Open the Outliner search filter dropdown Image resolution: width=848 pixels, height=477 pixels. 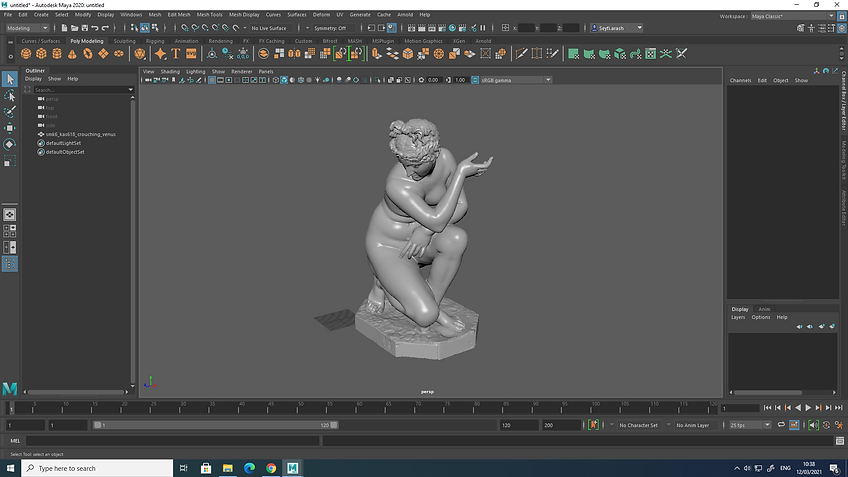click(130, 90)
